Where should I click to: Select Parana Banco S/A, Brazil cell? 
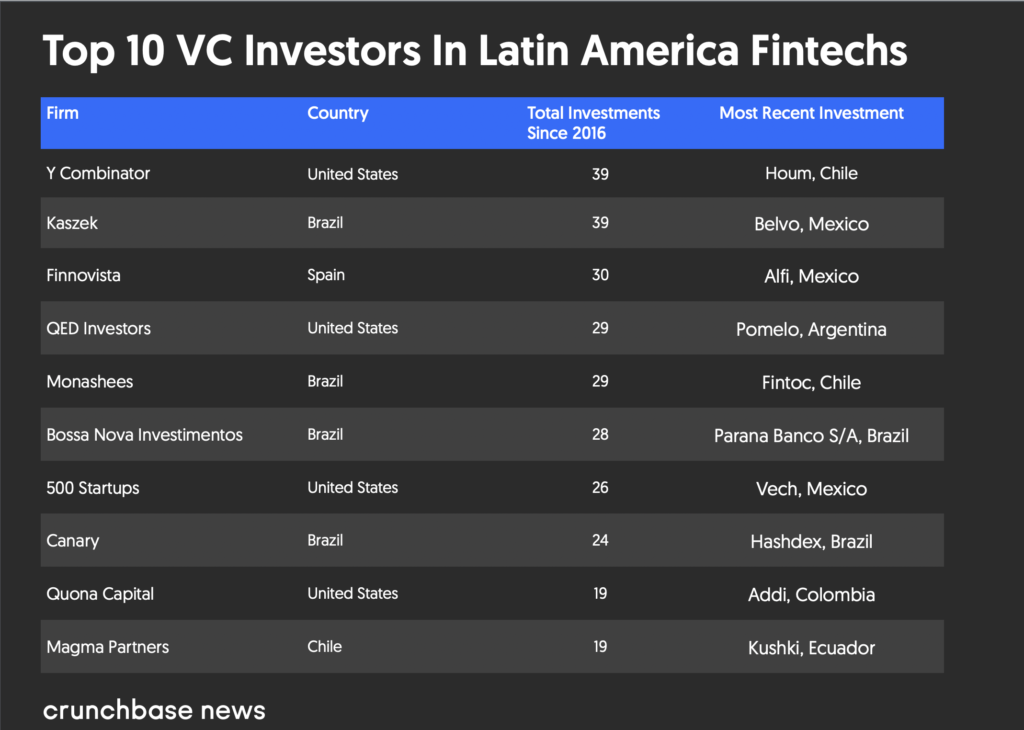pos(811,436)
